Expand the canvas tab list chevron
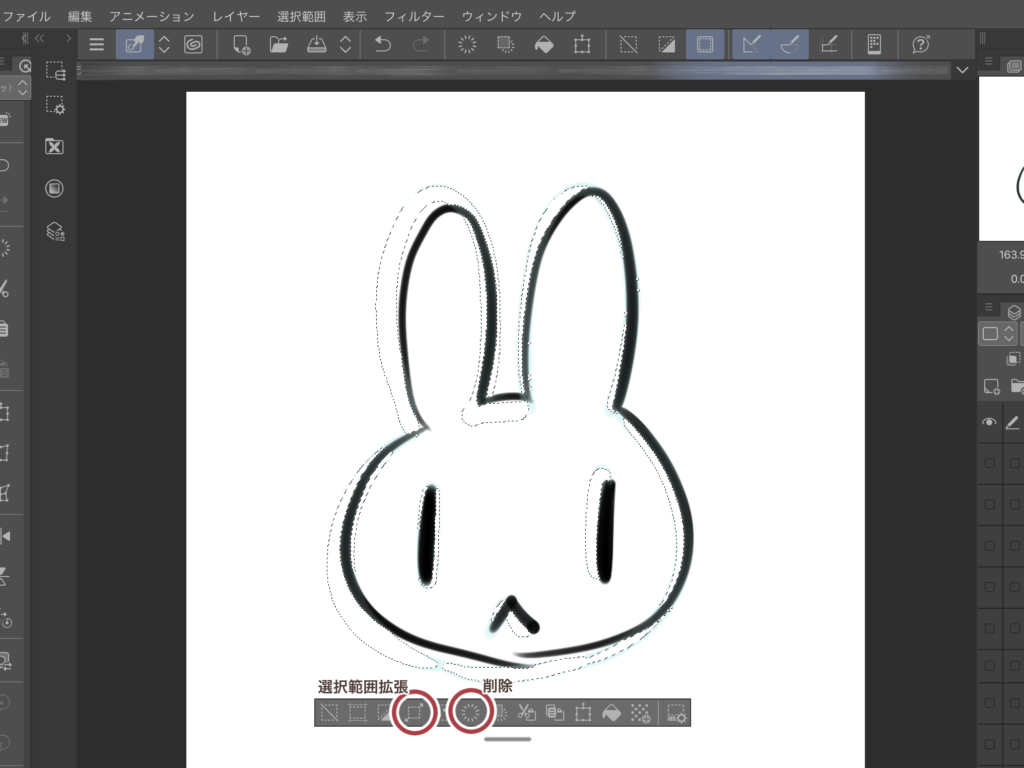1024x768 pixels. (962, 70)
